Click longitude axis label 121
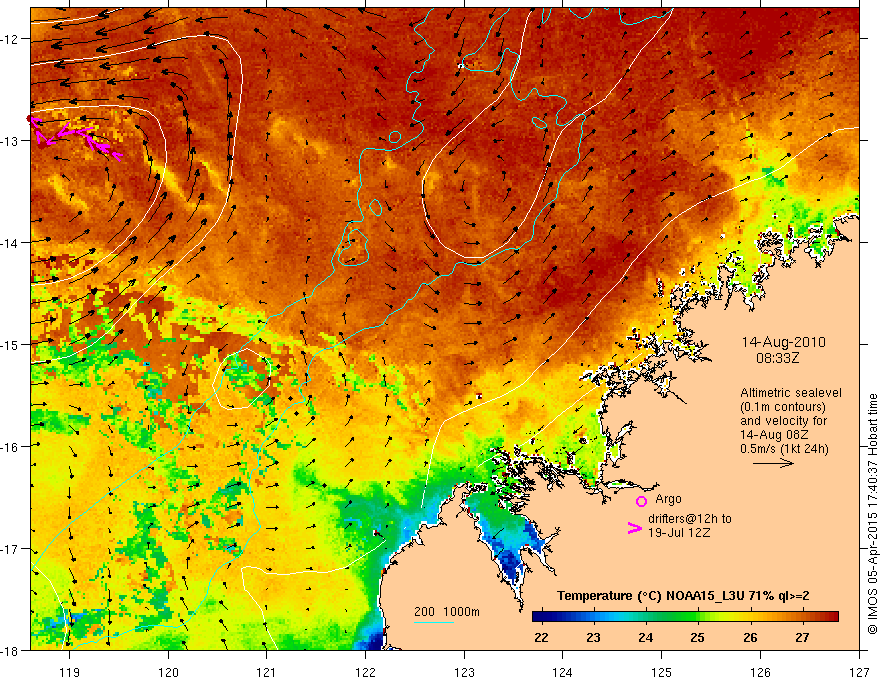Screen dimensions: 880x680 coord(267,672)
